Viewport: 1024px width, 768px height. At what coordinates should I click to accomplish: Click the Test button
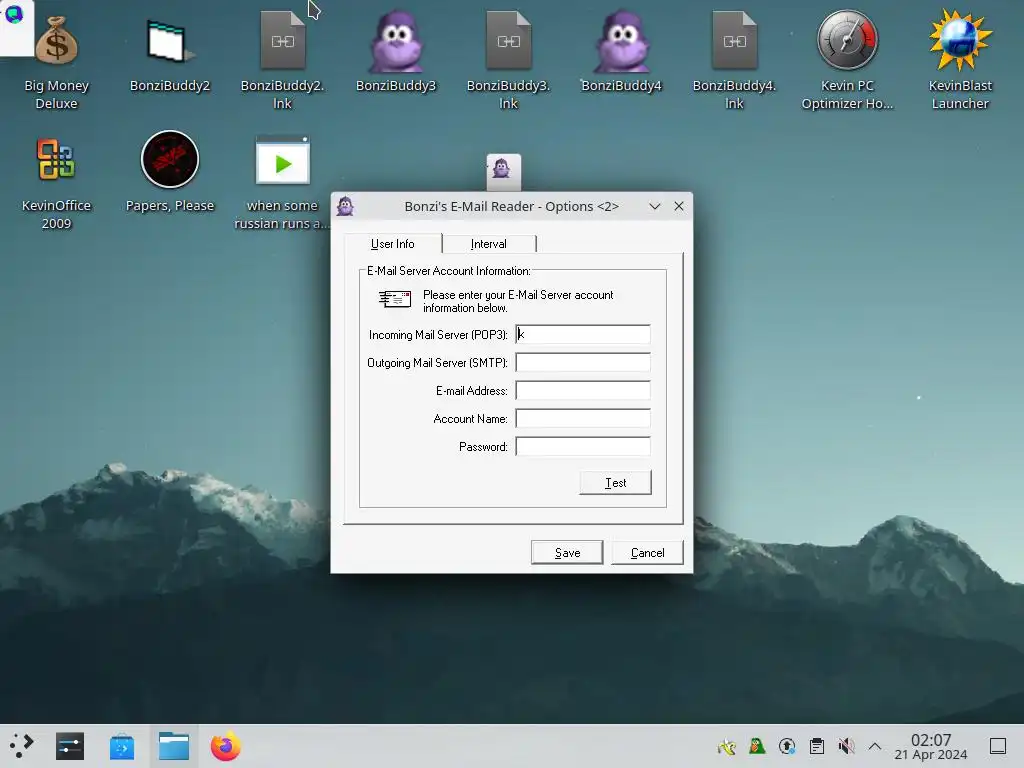click(615, 483)
